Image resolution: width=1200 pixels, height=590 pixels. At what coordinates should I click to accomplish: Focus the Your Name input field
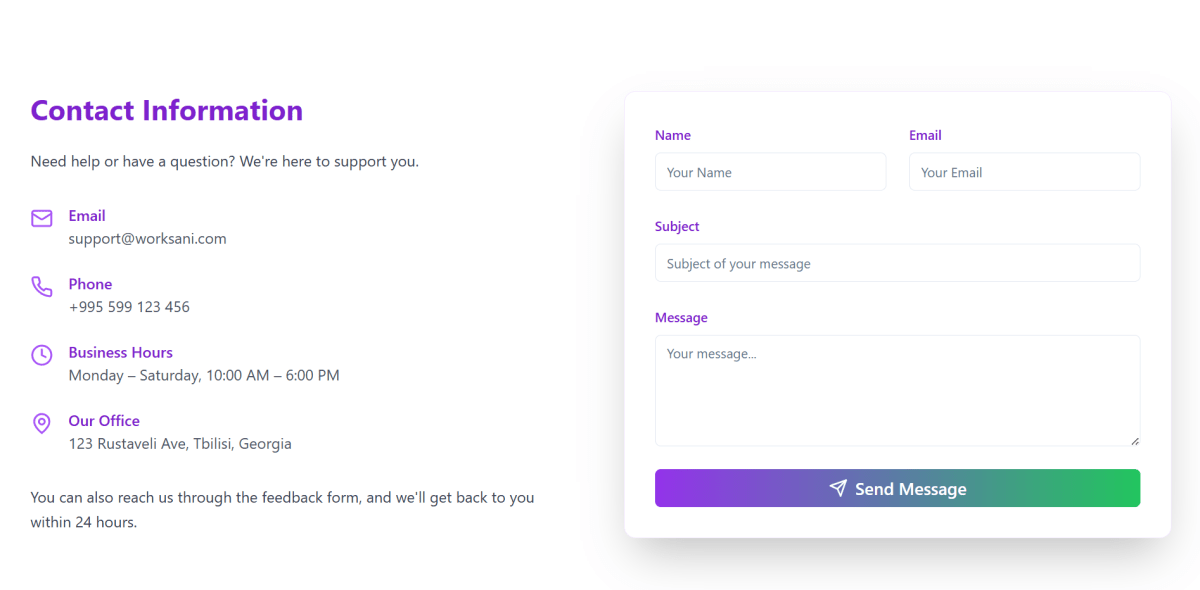click(770, 172)
